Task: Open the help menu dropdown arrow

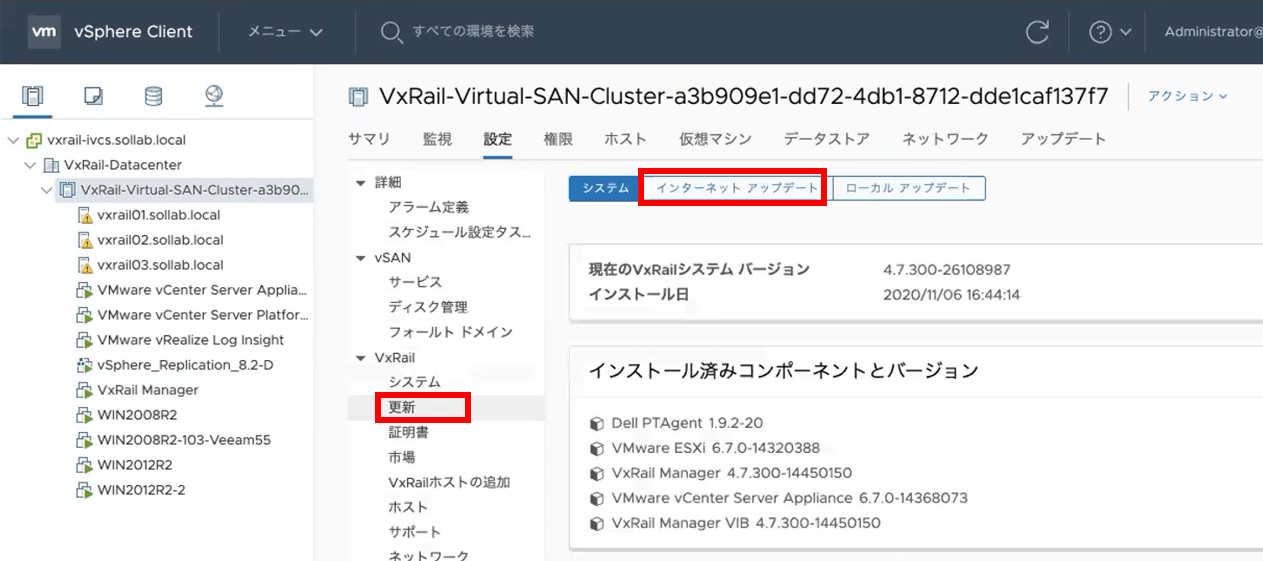Action: [x=1126, y=32]
